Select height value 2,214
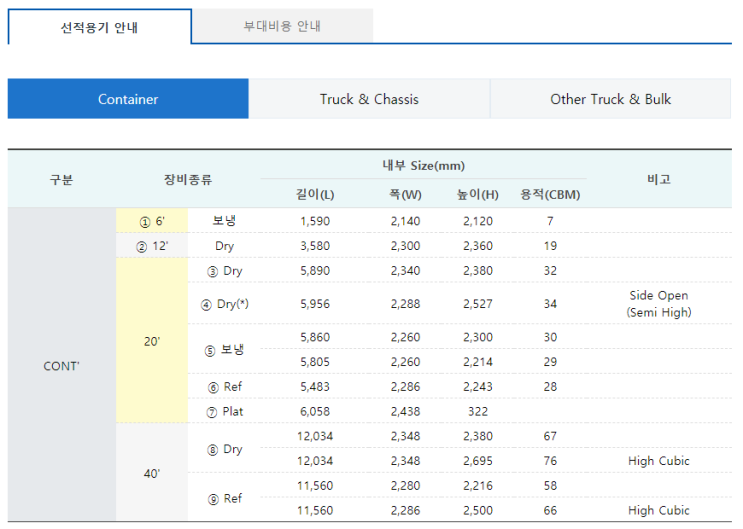Image resolution: width=743 pixels, height=529 pixels. point(478,362)
